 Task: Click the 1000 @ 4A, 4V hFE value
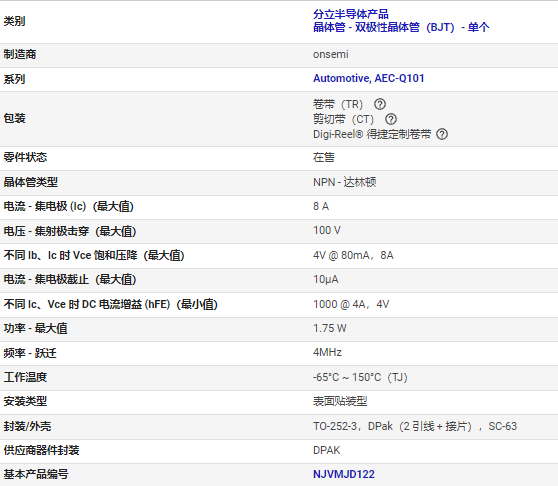351,305
